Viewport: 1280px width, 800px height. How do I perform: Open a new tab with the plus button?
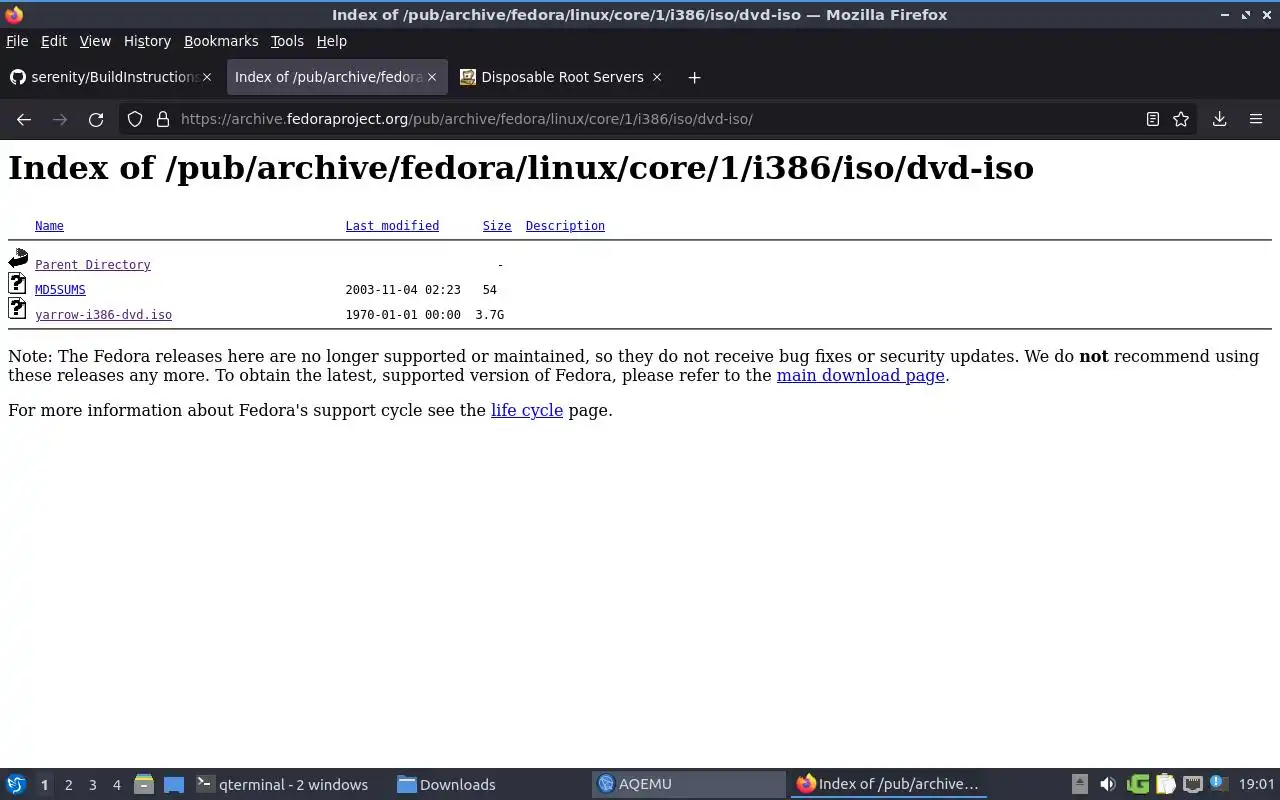coord(694,77)
